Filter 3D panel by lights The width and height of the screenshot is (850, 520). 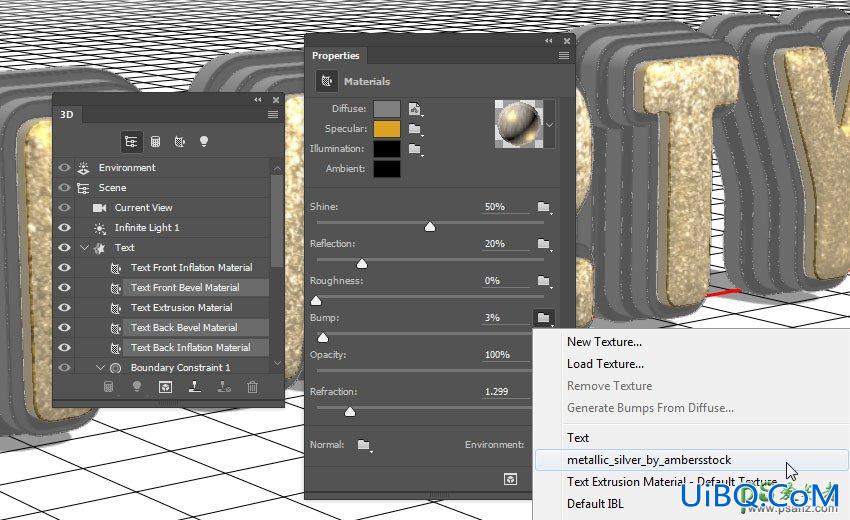pyautogui.click(x=204, y=142)
